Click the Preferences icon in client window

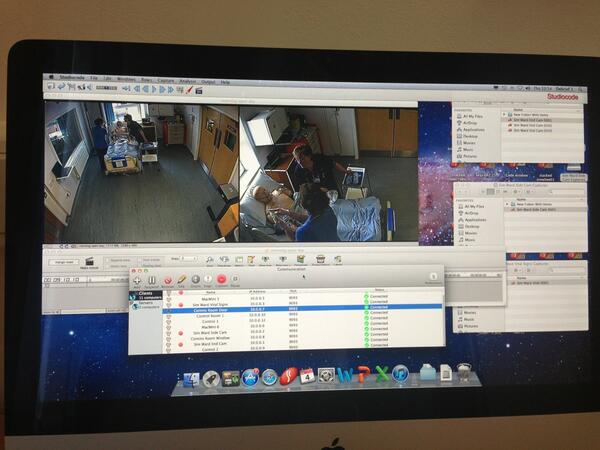click(x=433, y=277)
